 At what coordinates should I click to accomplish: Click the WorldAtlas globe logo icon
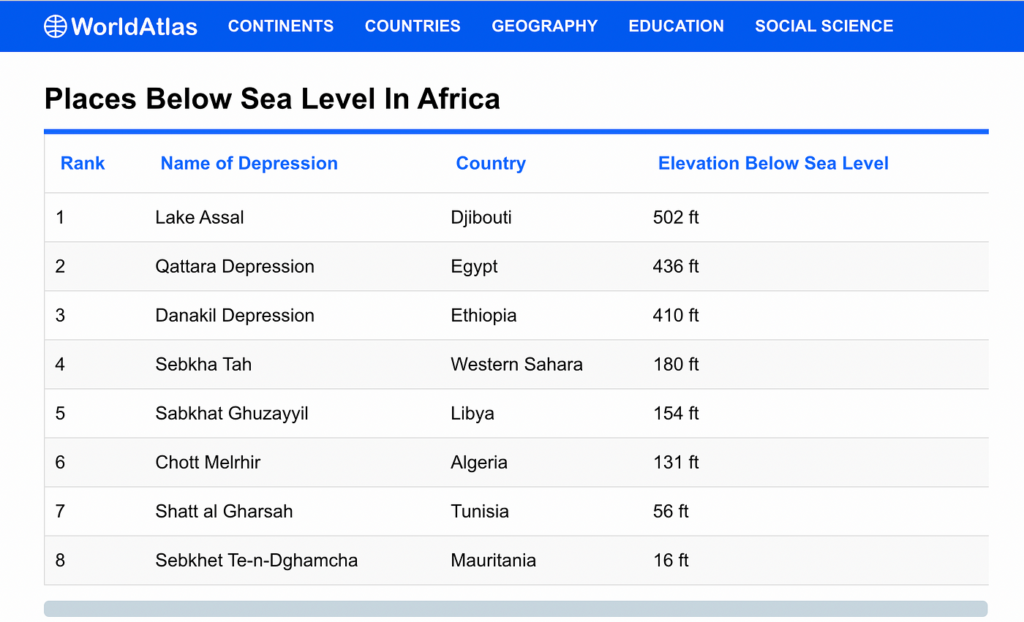point(55,26)
